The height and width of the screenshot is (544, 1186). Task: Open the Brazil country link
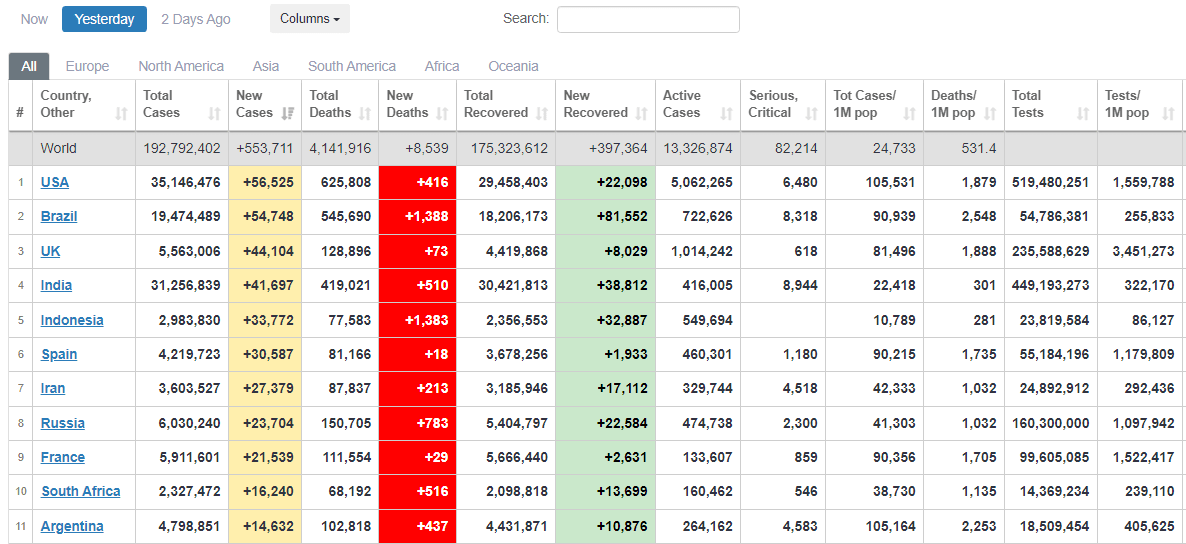[x=59, y=217]
